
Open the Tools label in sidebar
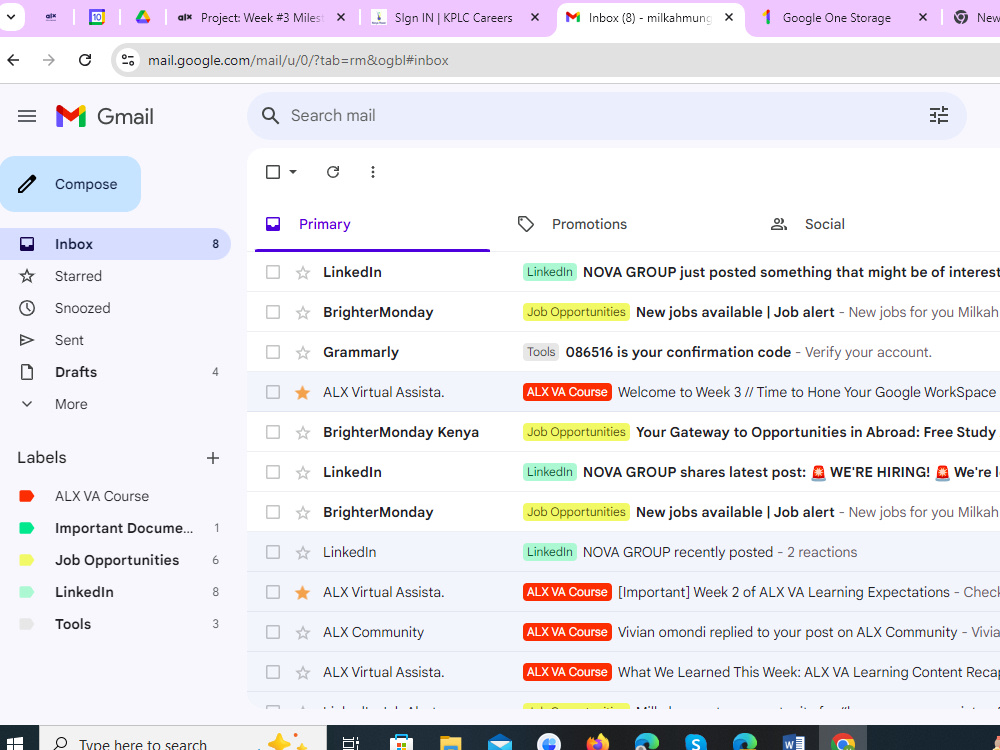click(x=73, y=624)
